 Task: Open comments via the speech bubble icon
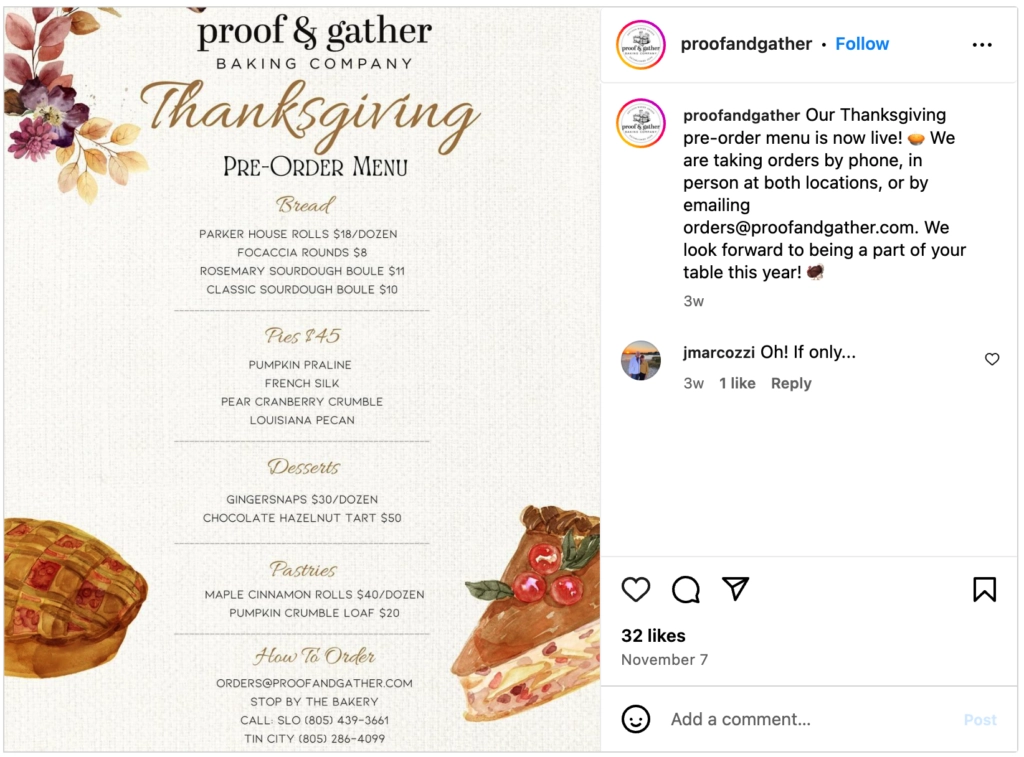click(x=686, y=589)
